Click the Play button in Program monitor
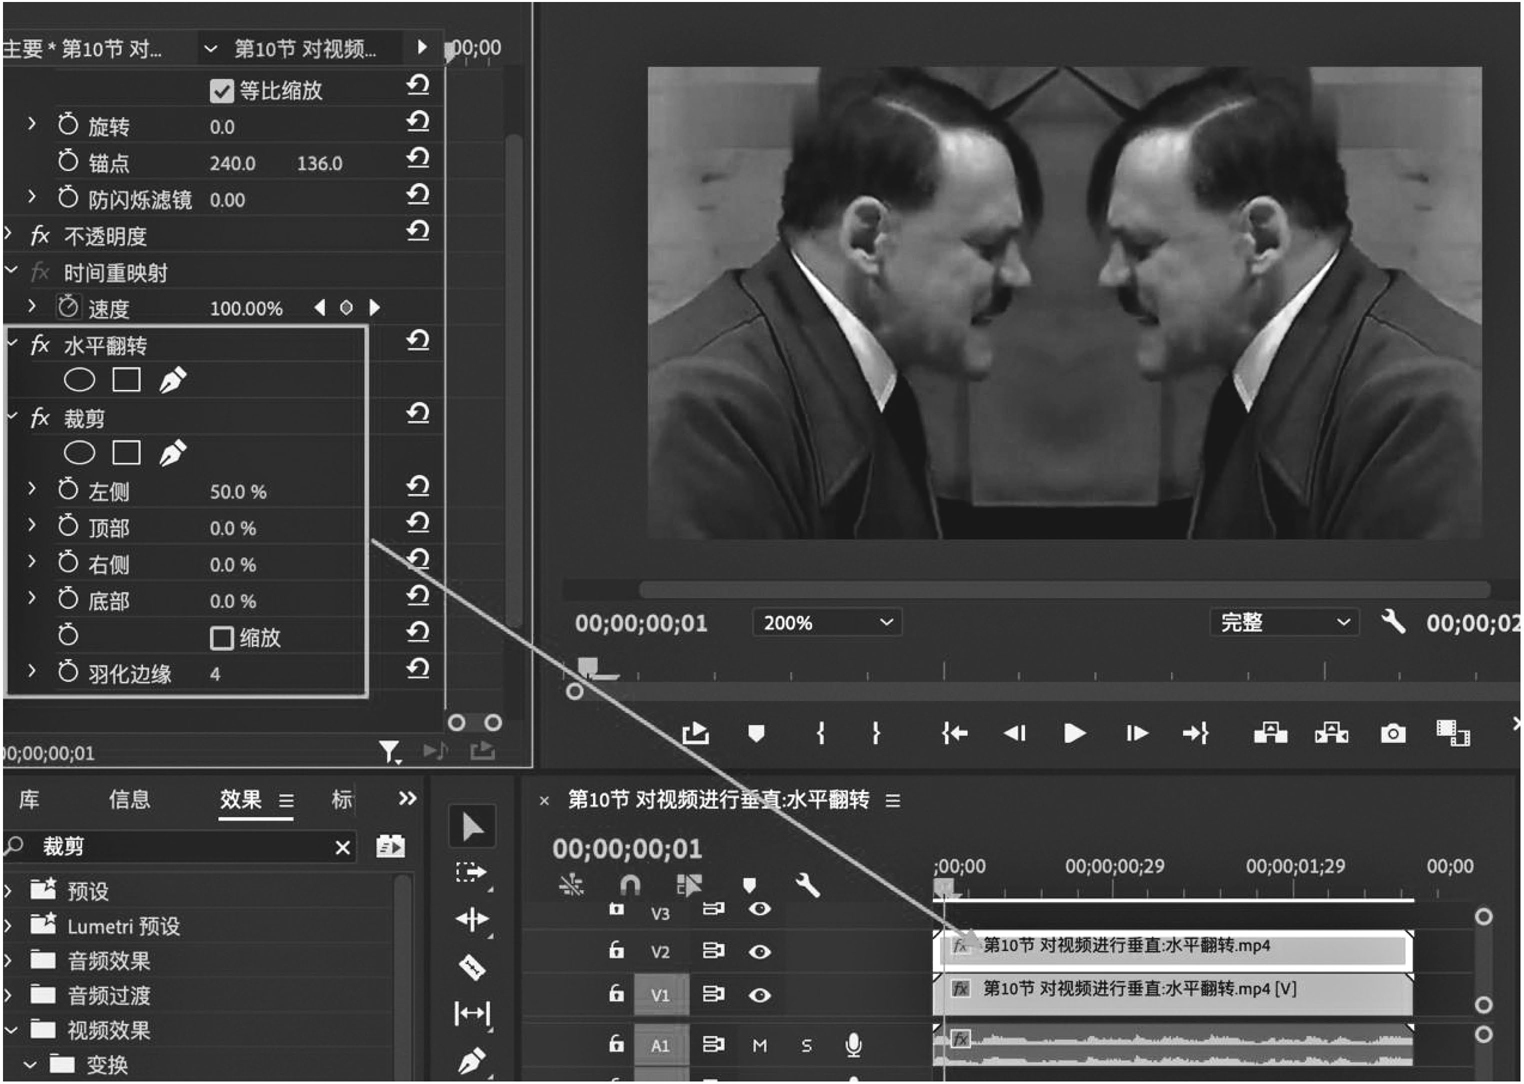The height and width of the screenshot is (1084, 1524). [x=1075, y=734]
